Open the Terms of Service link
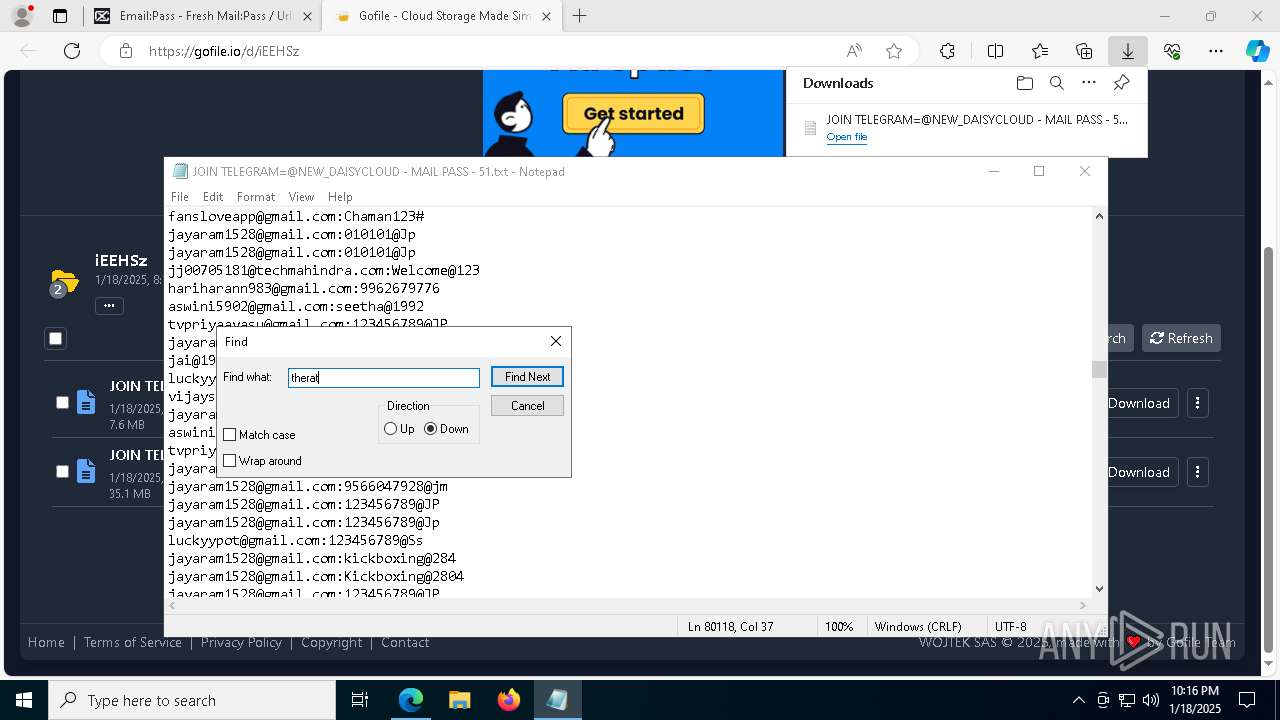Image resolution: width=1280 pixels, height=720 pixels. click(x=133, y=643)
